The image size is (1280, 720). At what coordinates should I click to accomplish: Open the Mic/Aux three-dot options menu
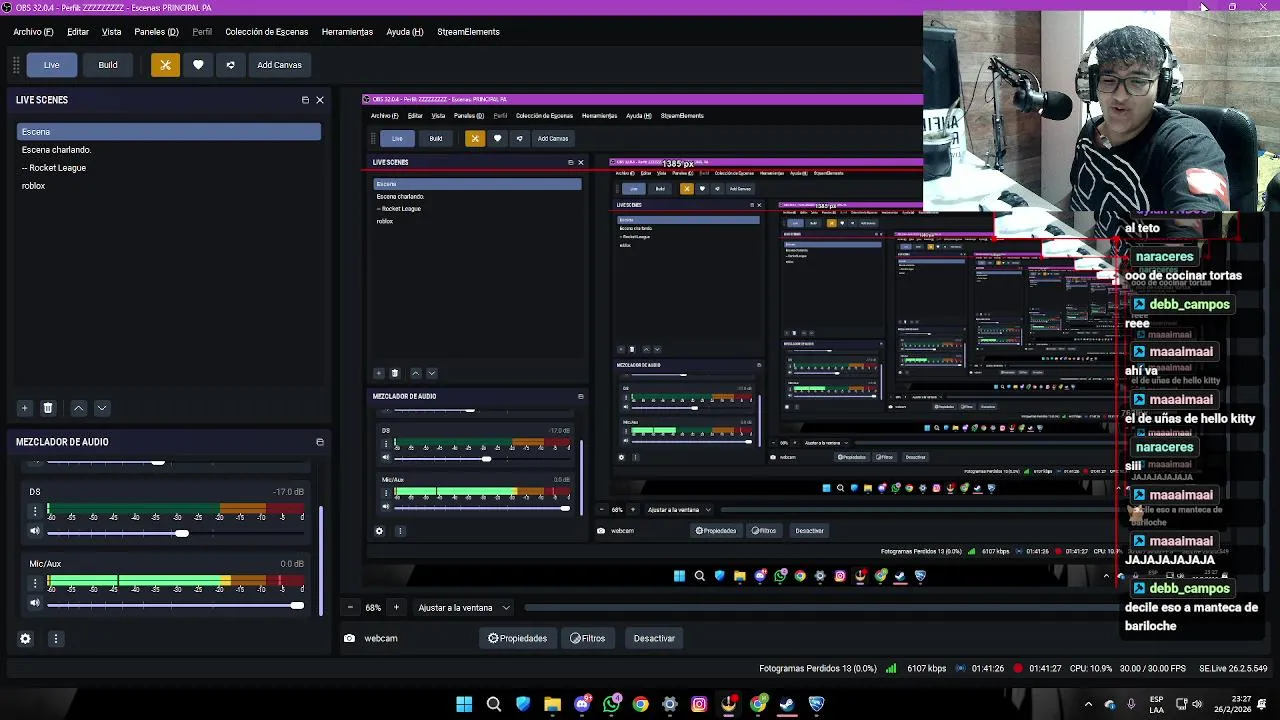tap(35, 583)
